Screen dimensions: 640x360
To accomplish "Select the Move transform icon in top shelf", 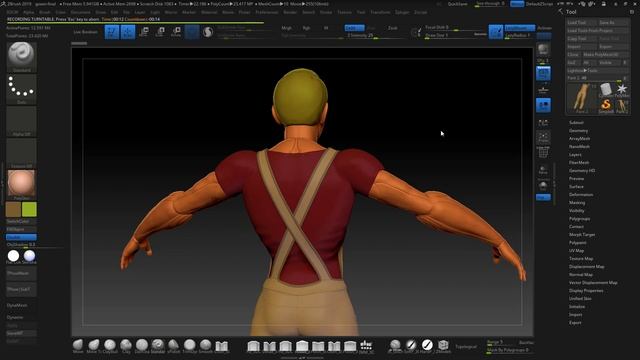I will coord(144,32).
